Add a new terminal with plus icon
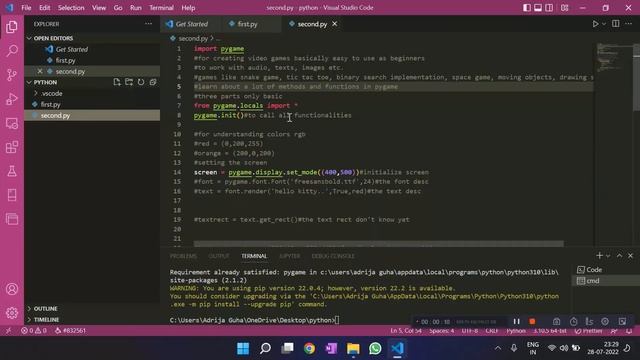 point(599,256)
